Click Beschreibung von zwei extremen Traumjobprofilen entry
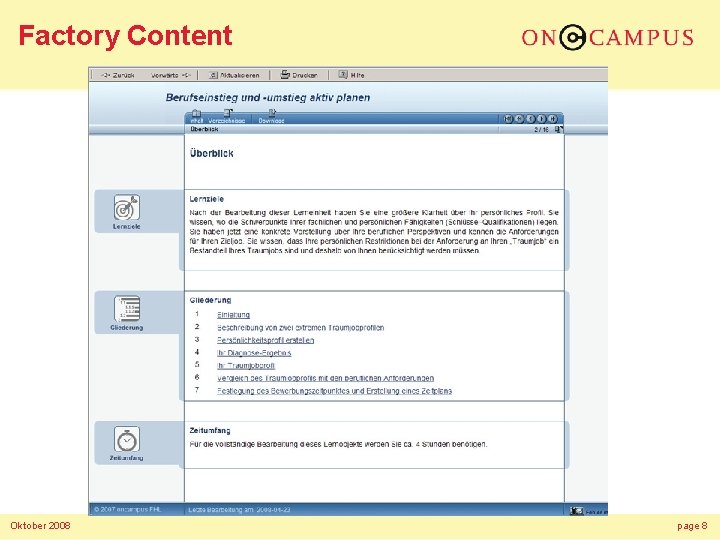 tap(300, 328)
